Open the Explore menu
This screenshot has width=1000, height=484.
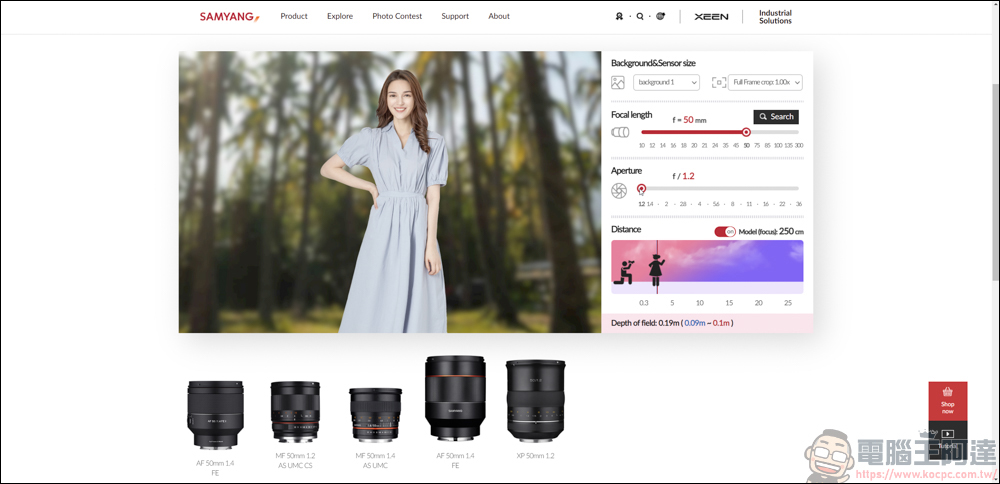click(340, 17)
